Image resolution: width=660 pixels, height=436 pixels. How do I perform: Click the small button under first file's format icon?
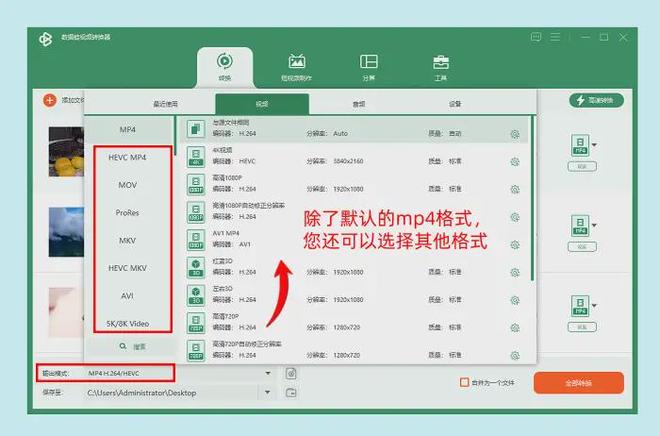[582, 167]
